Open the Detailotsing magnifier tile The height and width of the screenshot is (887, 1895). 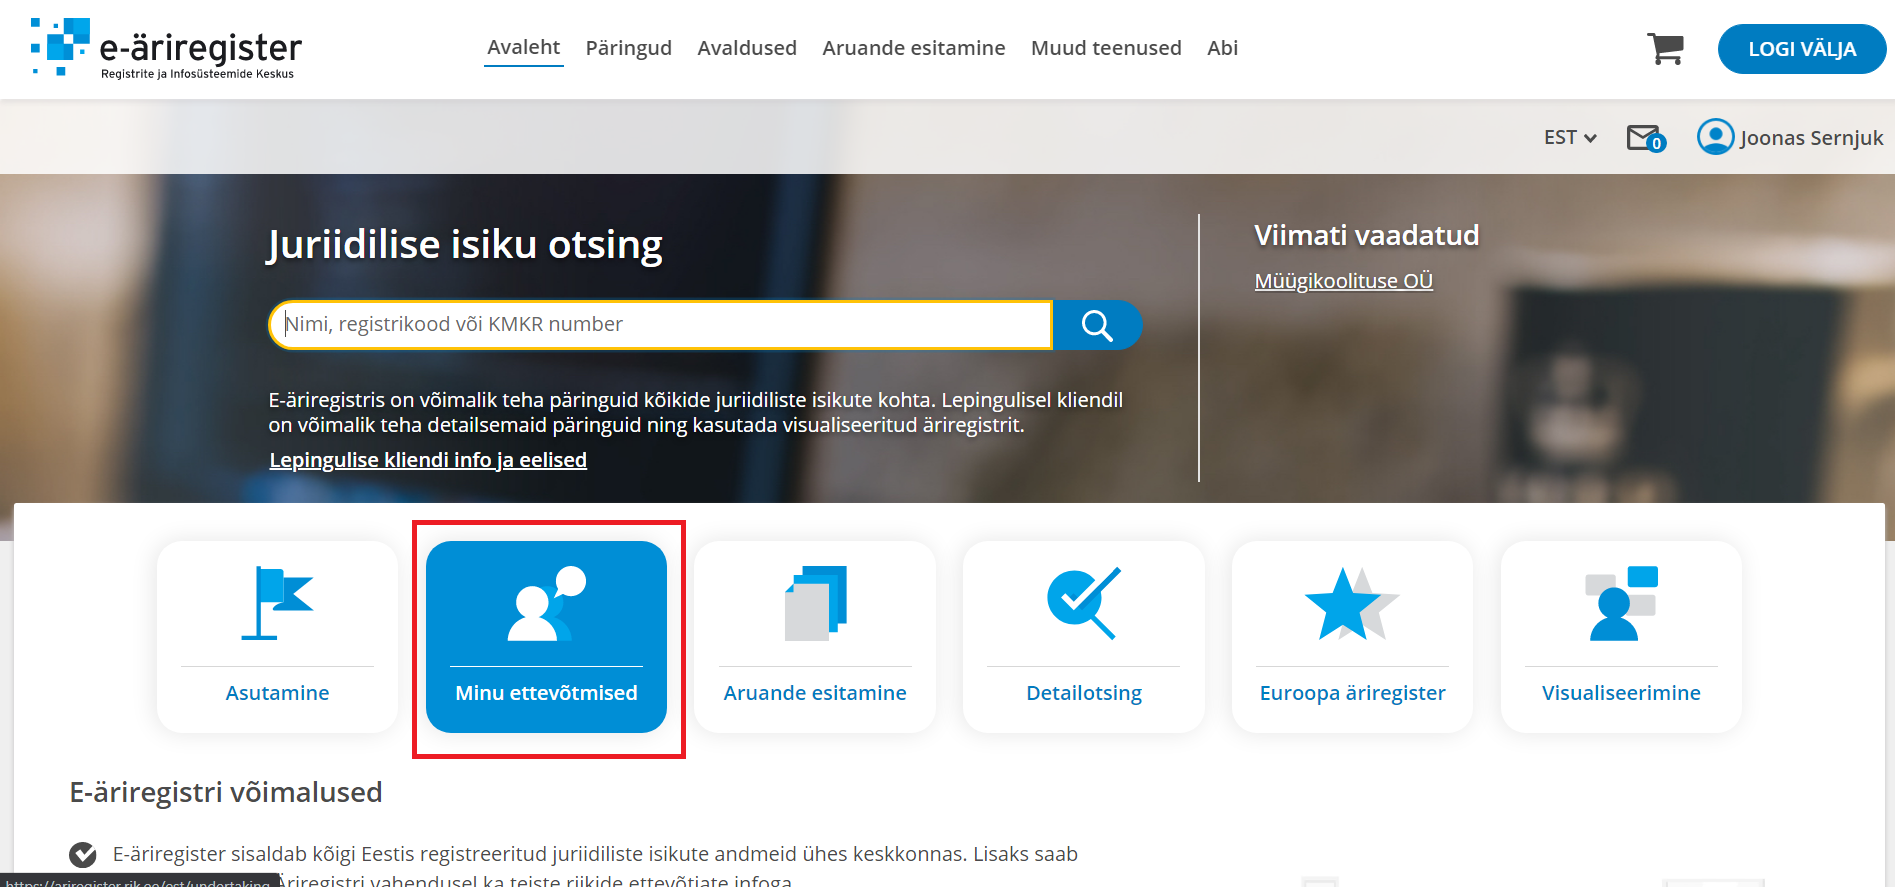pyautogui.click(x=1084, y=637)
